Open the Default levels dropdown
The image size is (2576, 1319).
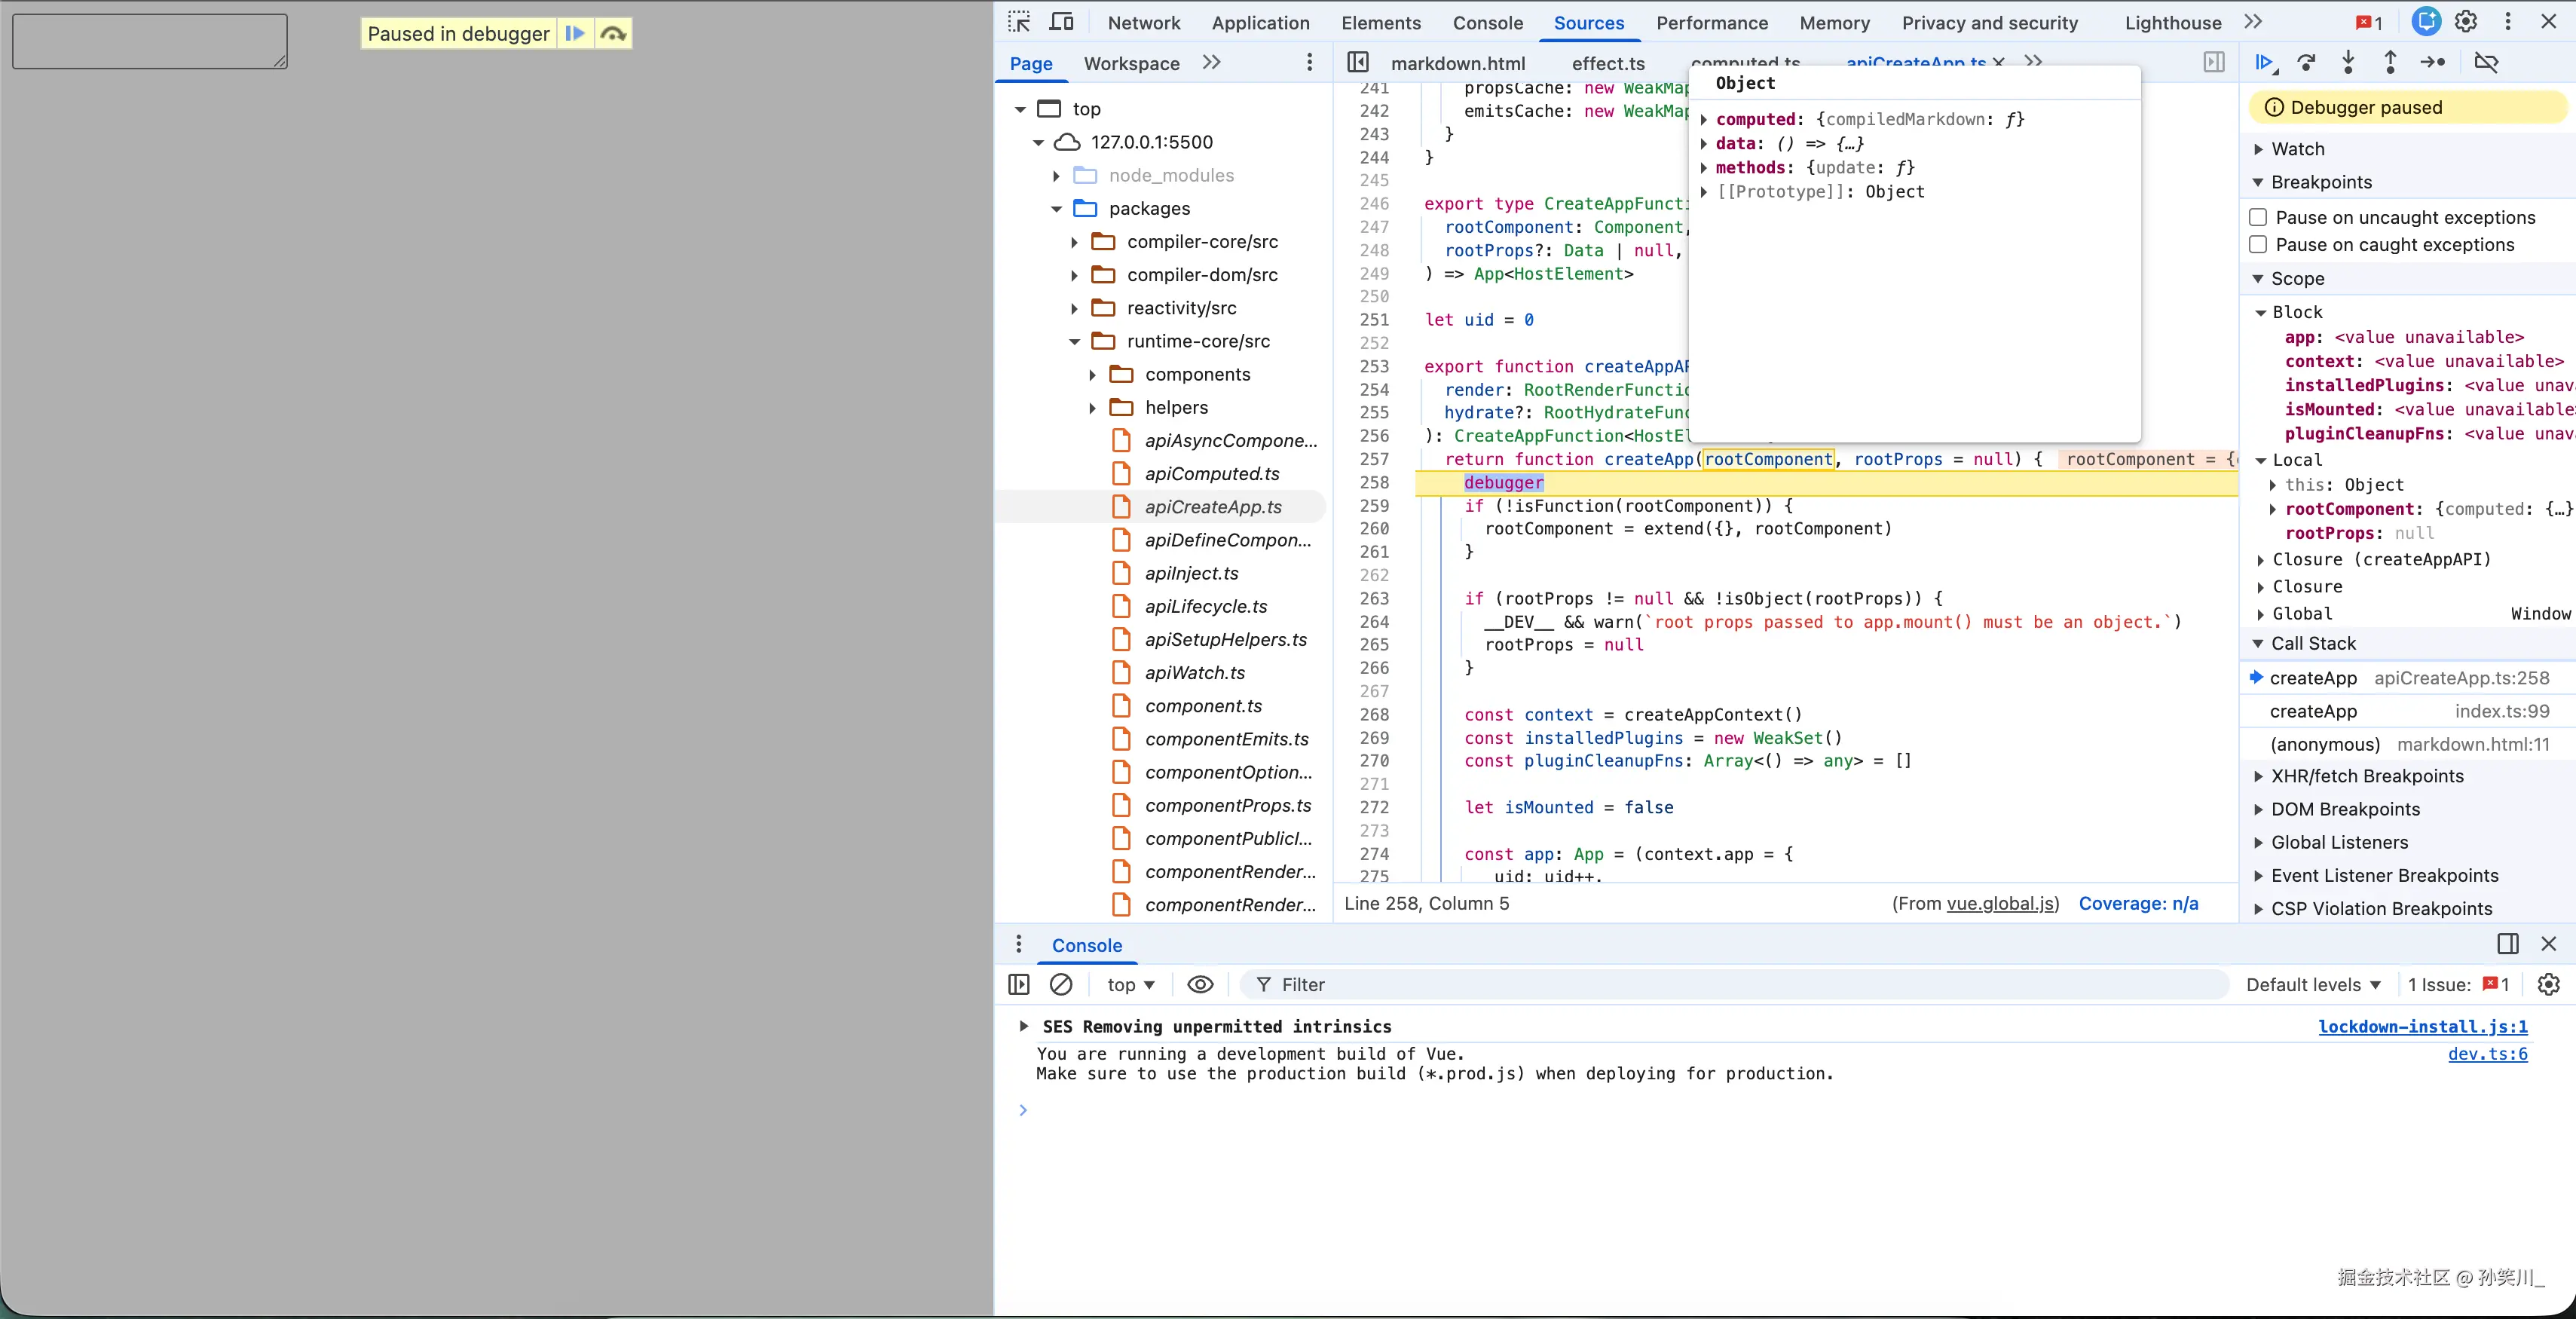point(2313,984)
